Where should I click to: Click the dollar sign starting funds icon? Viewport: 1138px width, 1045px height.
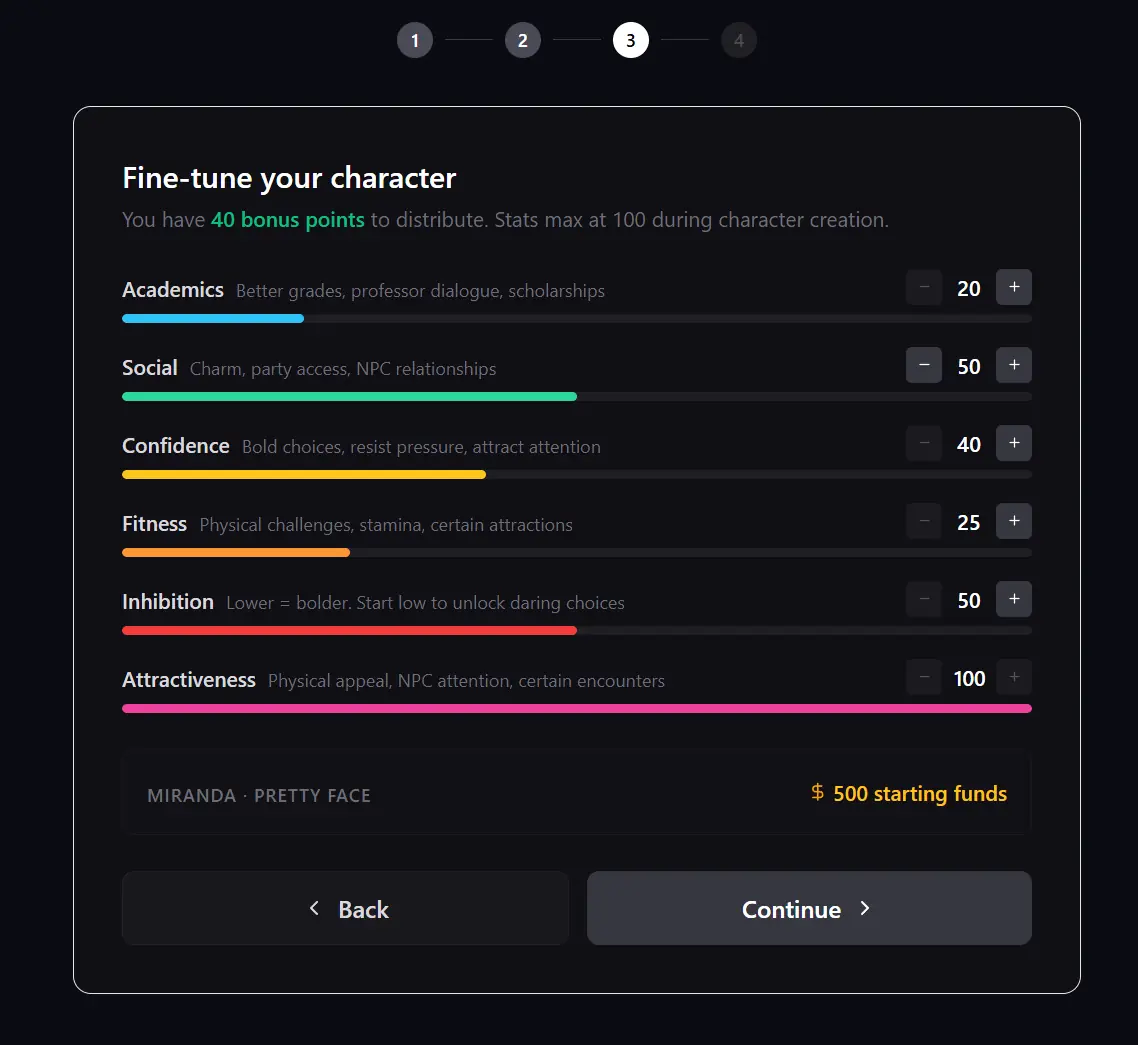[x=818, y=793]
